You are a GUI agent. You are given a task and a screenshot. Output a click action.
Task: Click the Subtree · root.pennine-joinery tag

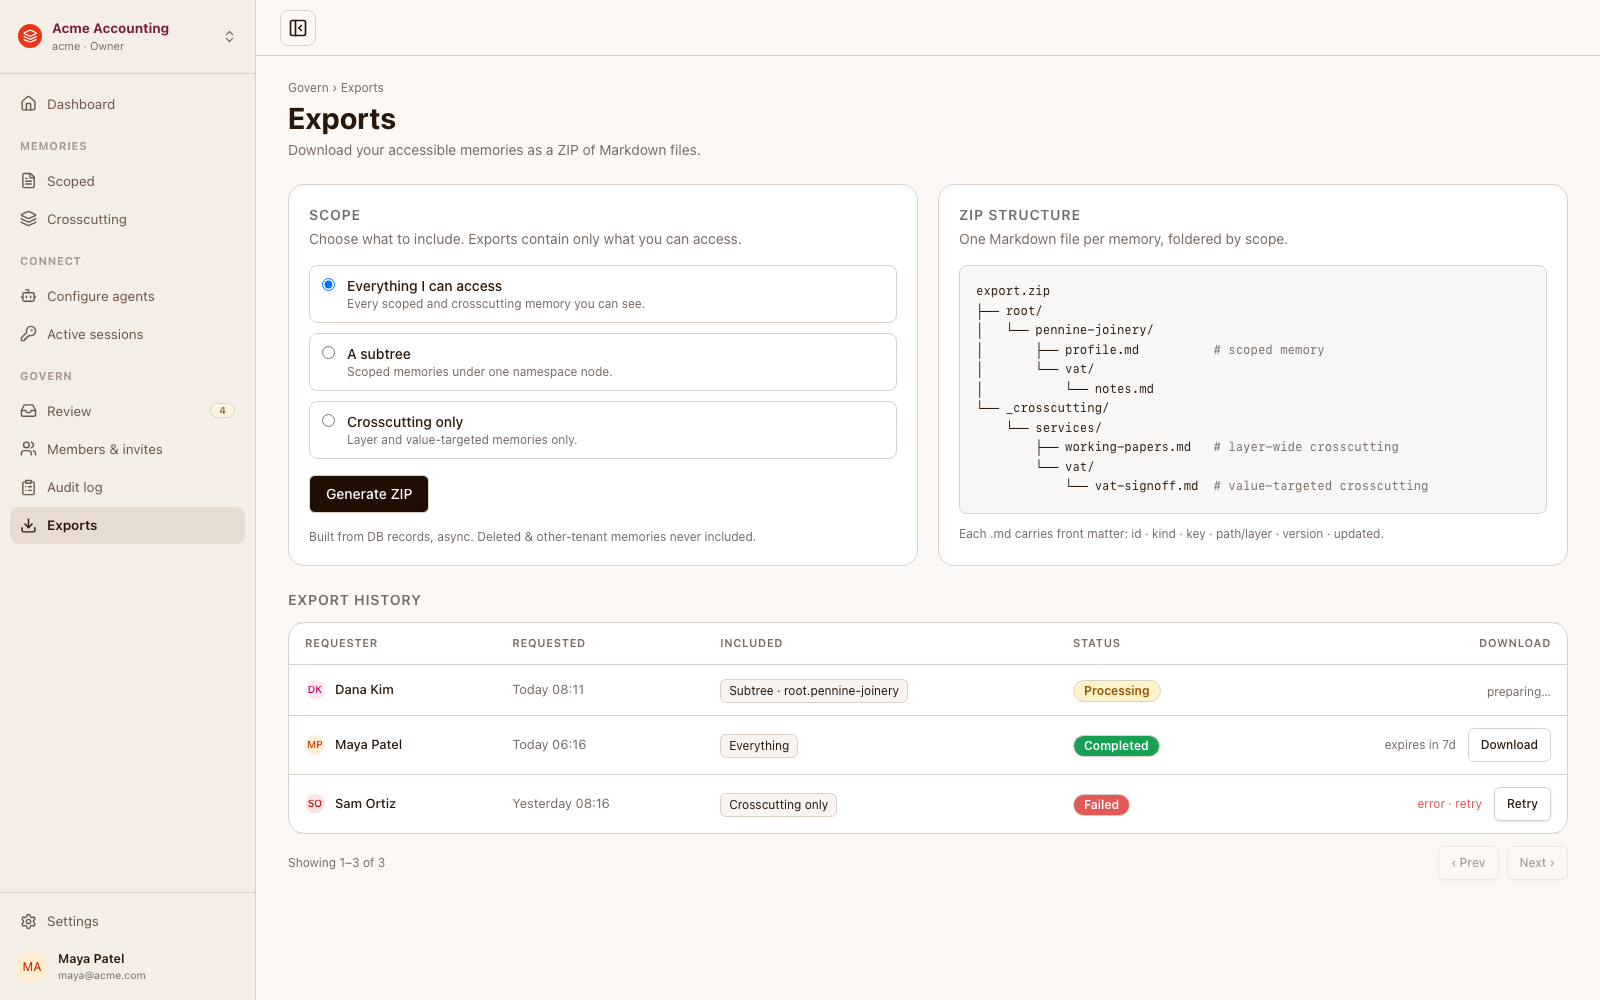[814, 691]
